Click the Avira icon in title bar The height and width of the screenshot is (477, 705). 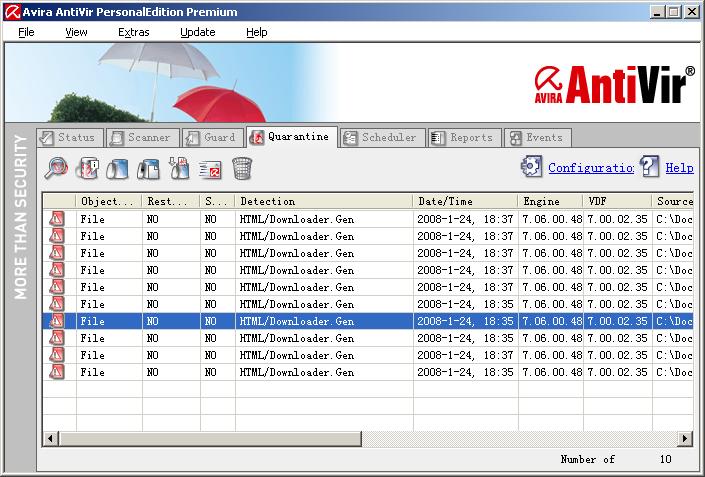tap(12, 12)
